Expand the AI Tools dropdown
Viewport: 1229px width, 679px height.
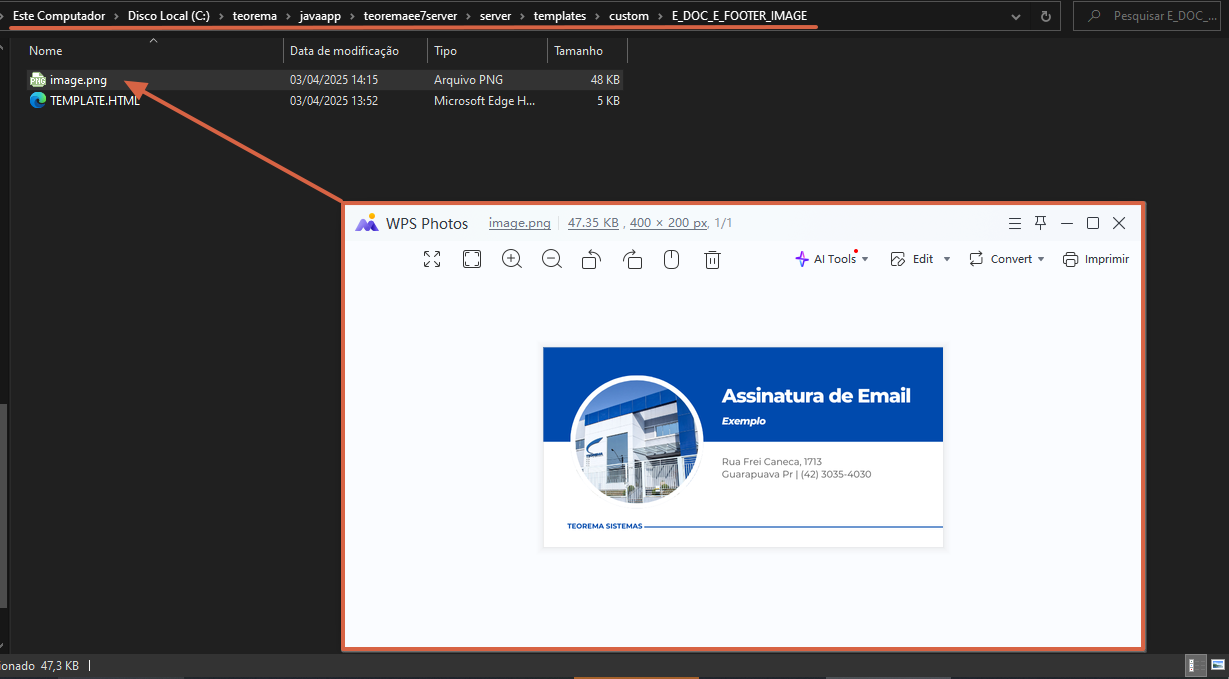(x=832, y=259)
